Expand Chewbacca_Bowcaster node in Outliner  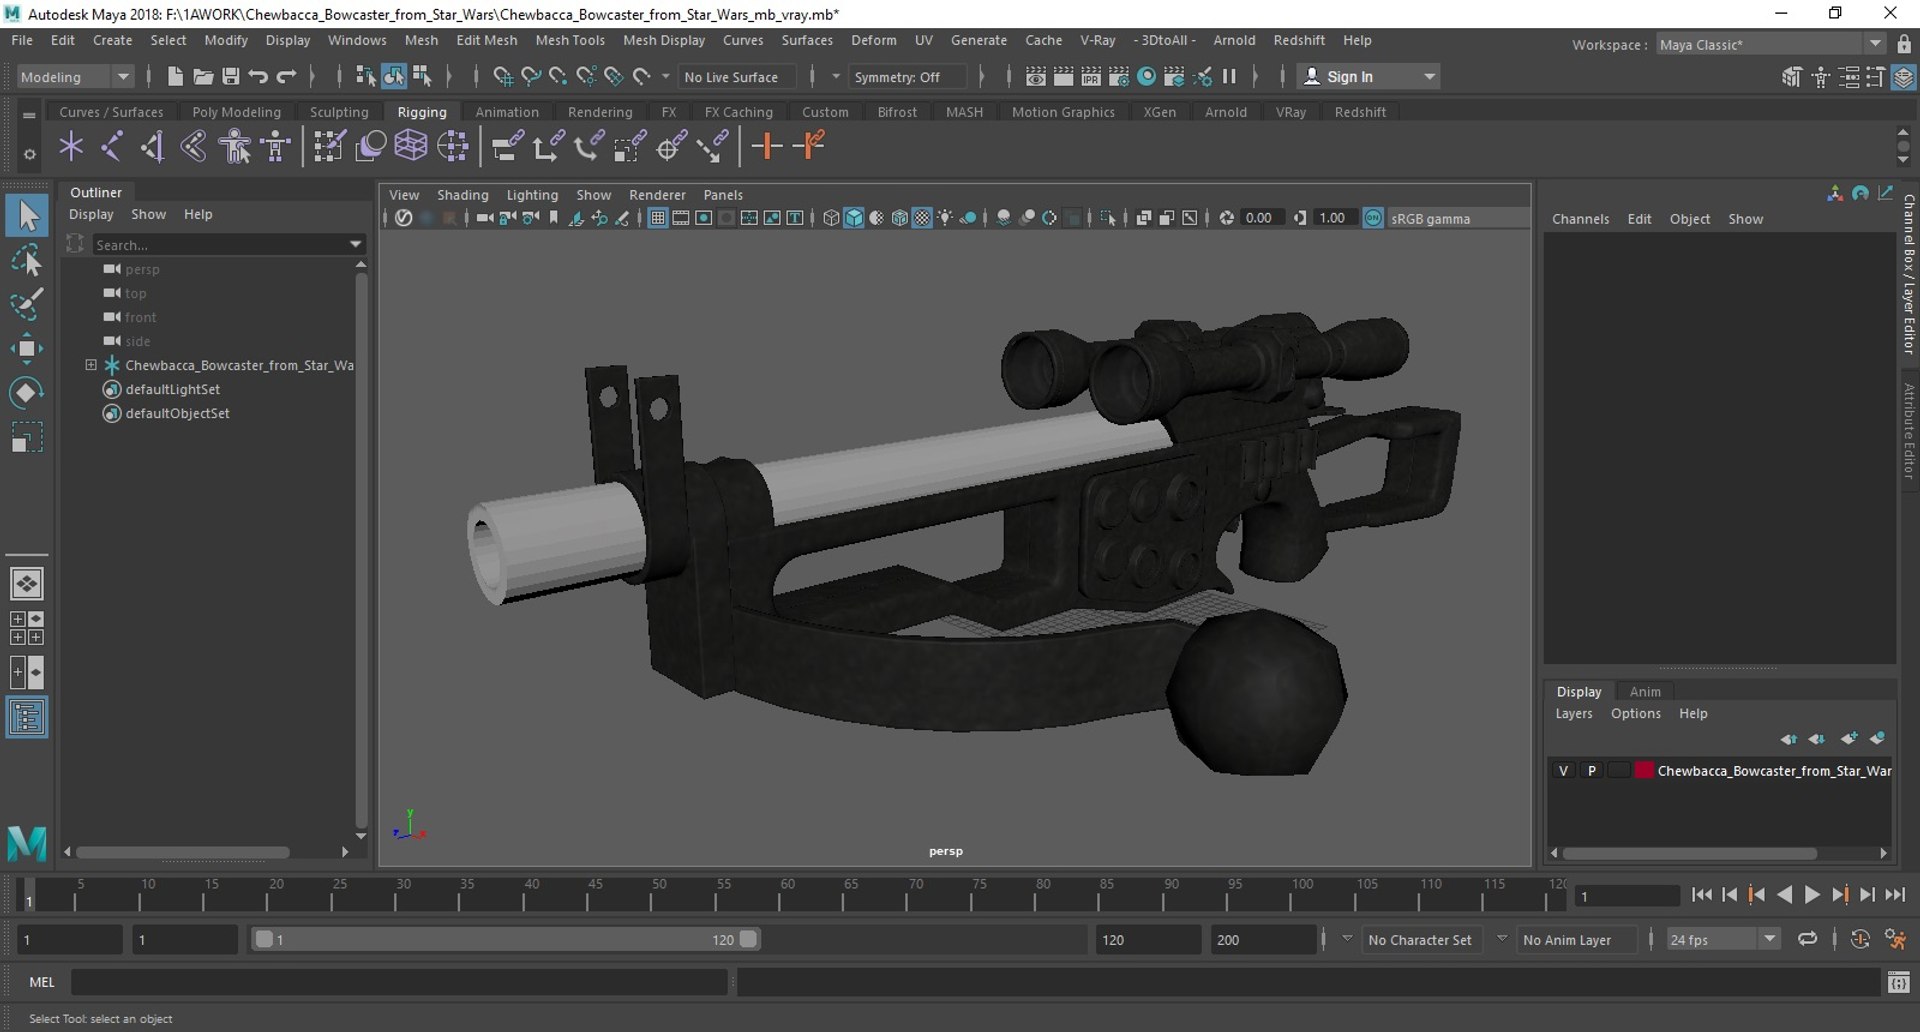click(91, 365)
